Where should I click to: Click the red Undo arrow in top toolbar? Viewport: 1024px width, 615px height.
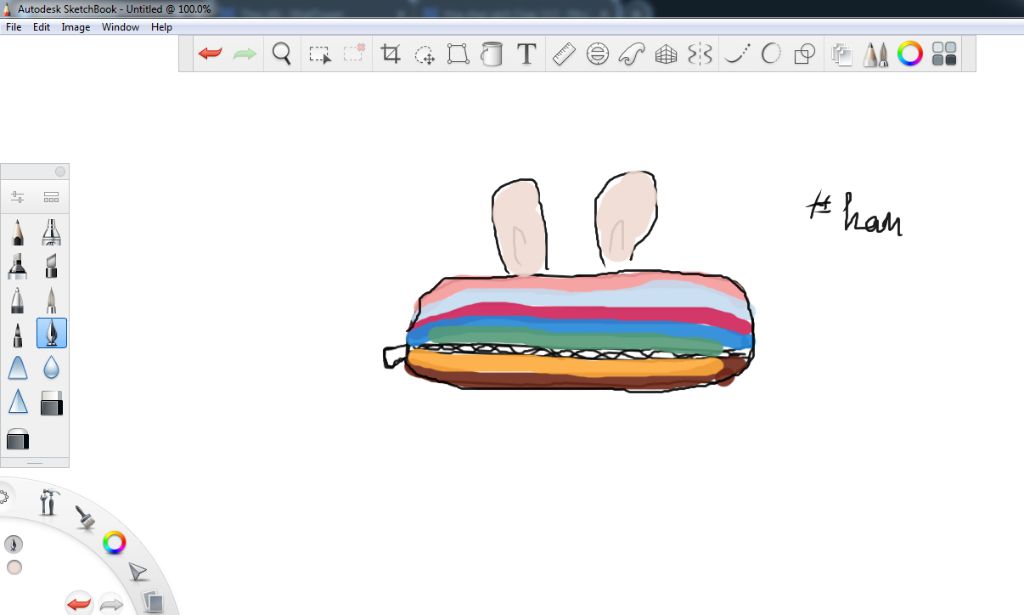tap(210, 54)
